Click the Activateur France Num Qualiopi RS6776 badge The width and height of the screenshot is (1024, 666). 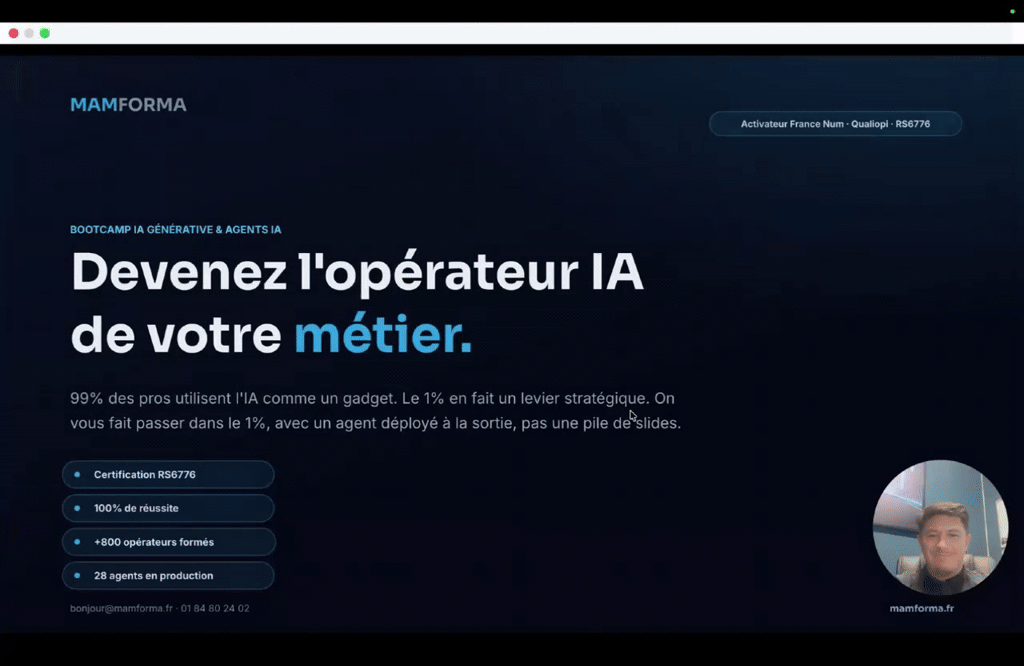tap(835, 124)
